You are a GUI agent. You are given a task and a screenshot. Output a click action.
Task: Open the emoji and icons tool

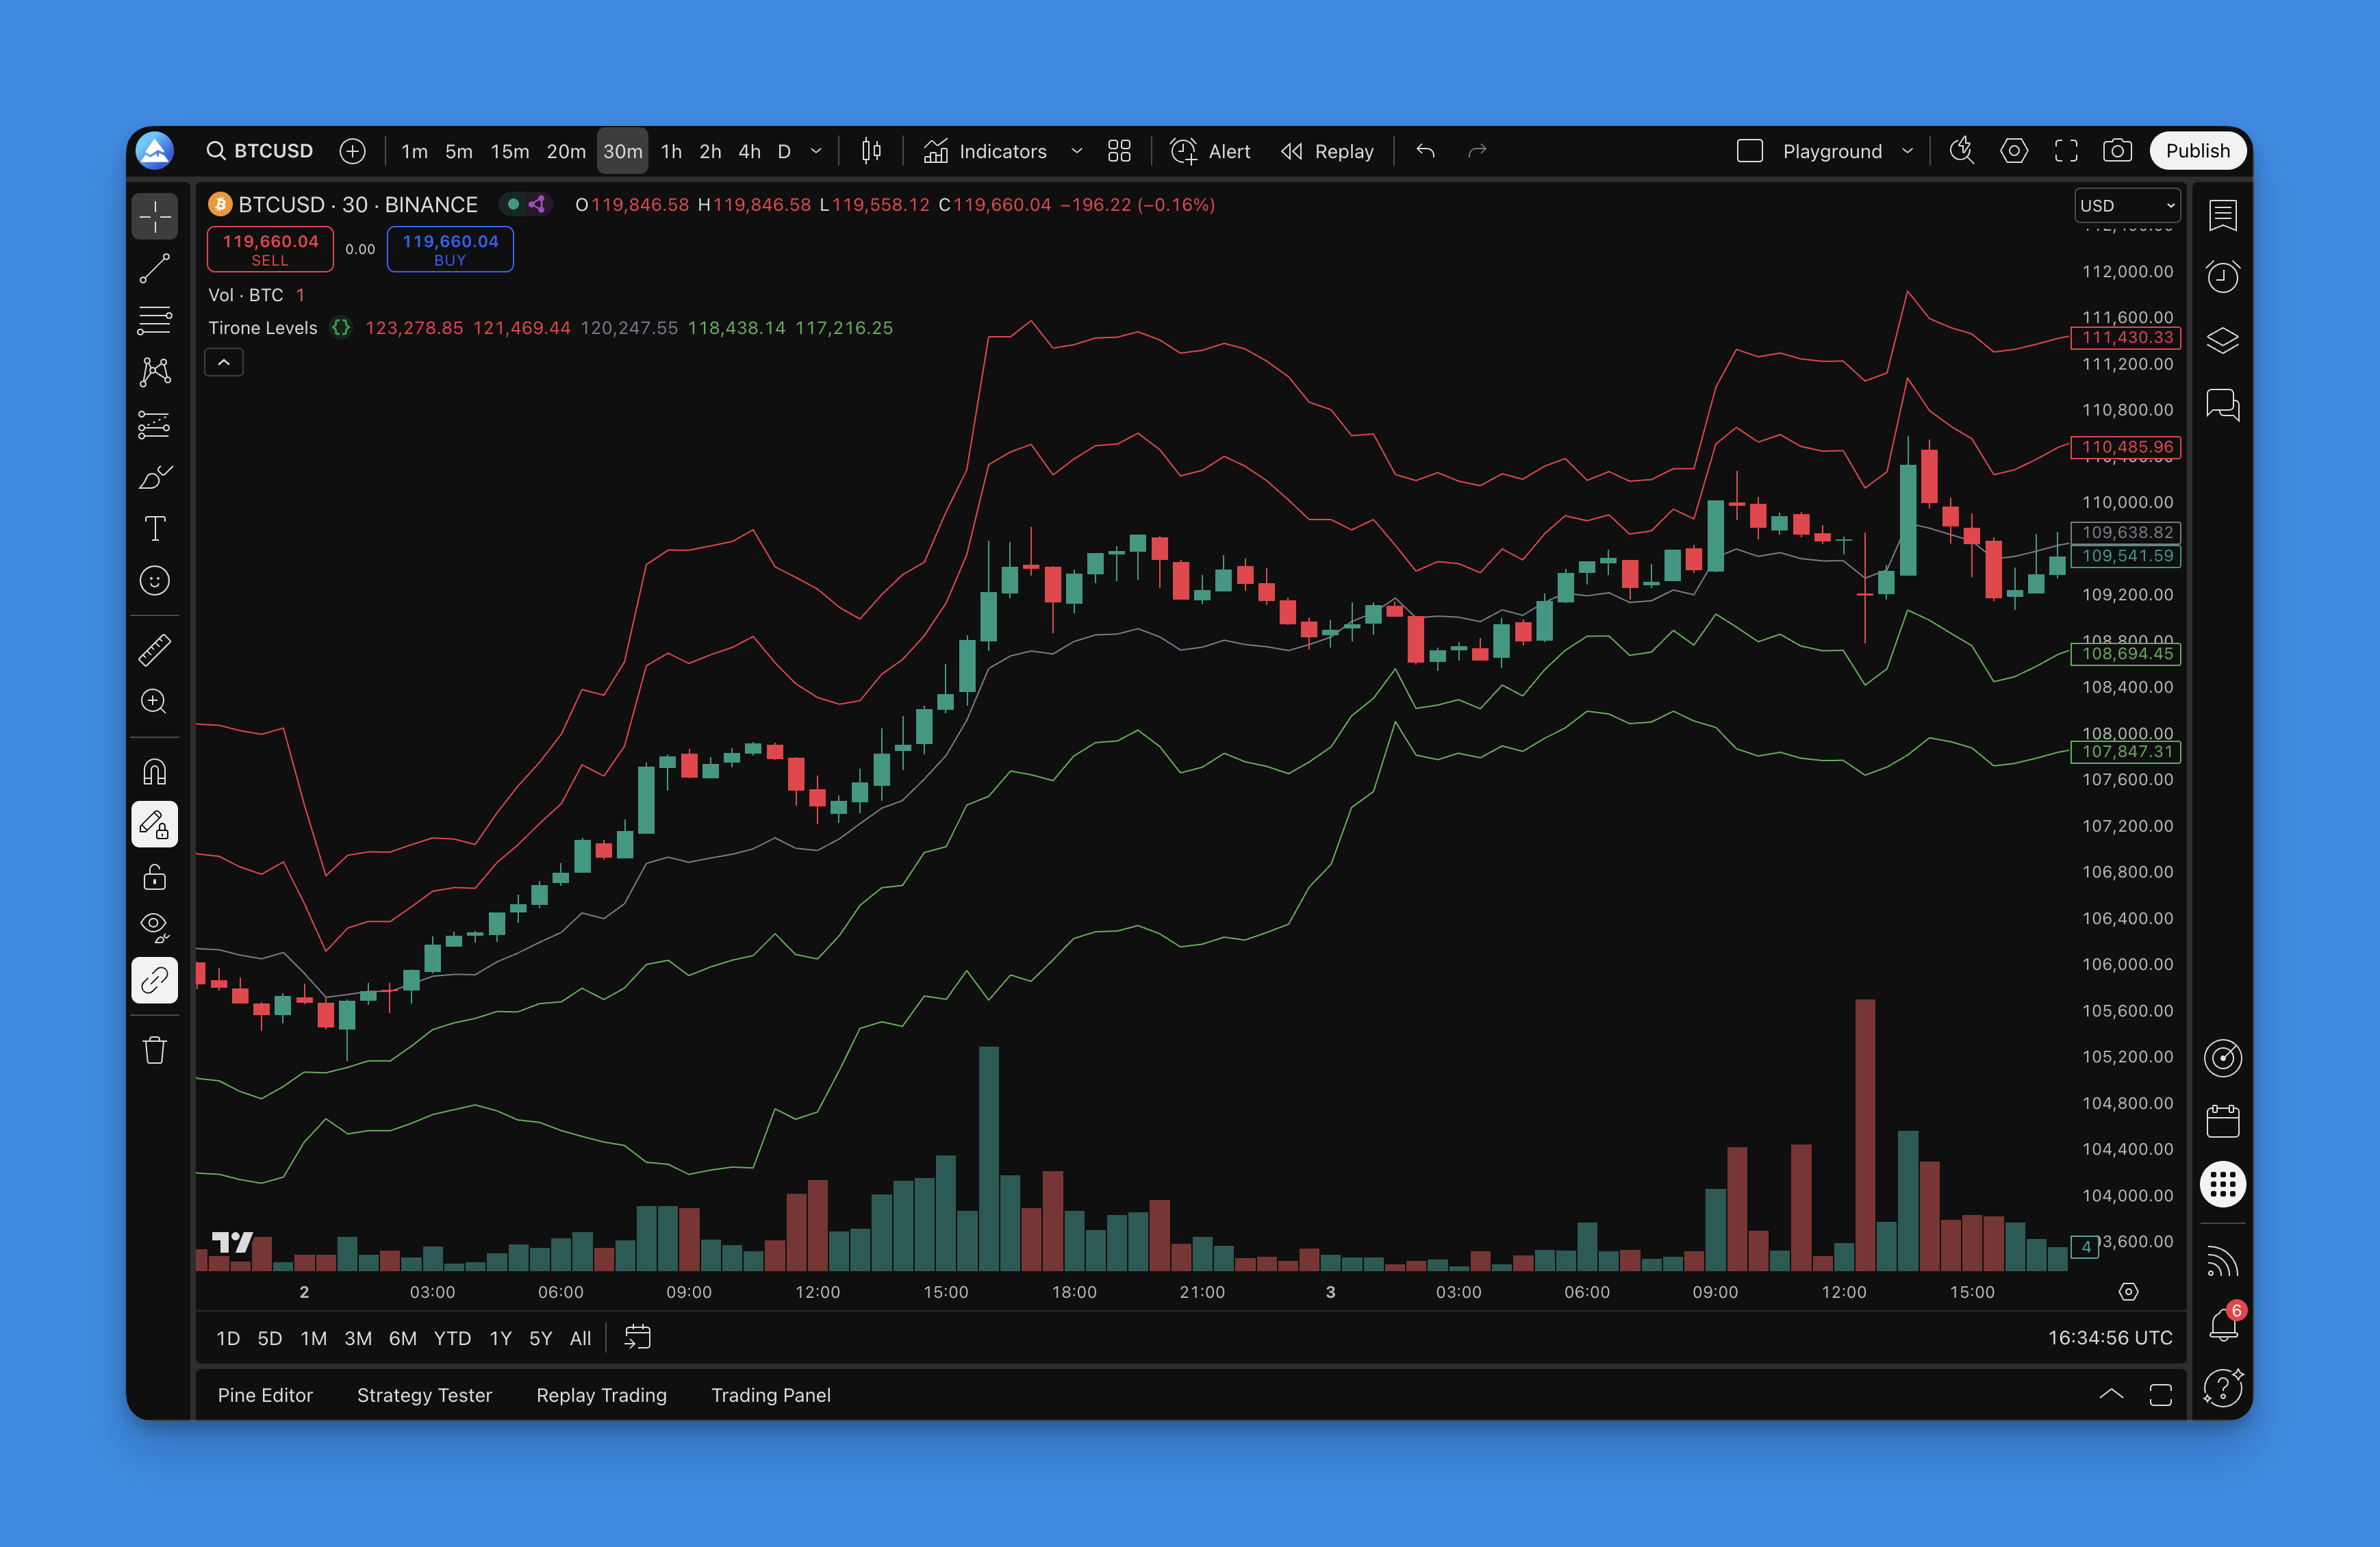154,581
